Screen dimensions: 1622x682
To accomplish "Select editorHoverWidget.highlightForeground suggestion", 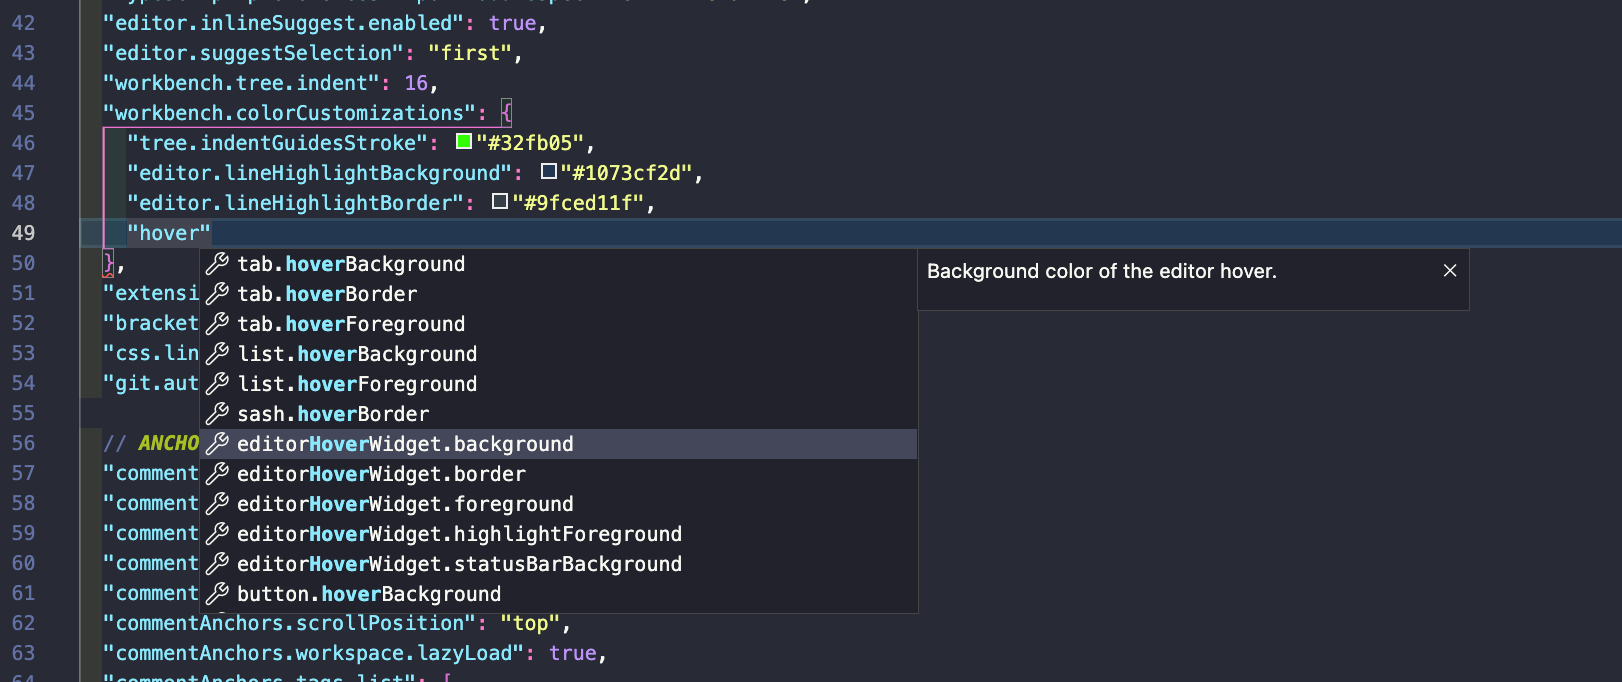I will pyautogui.click(x=459, y=534).
